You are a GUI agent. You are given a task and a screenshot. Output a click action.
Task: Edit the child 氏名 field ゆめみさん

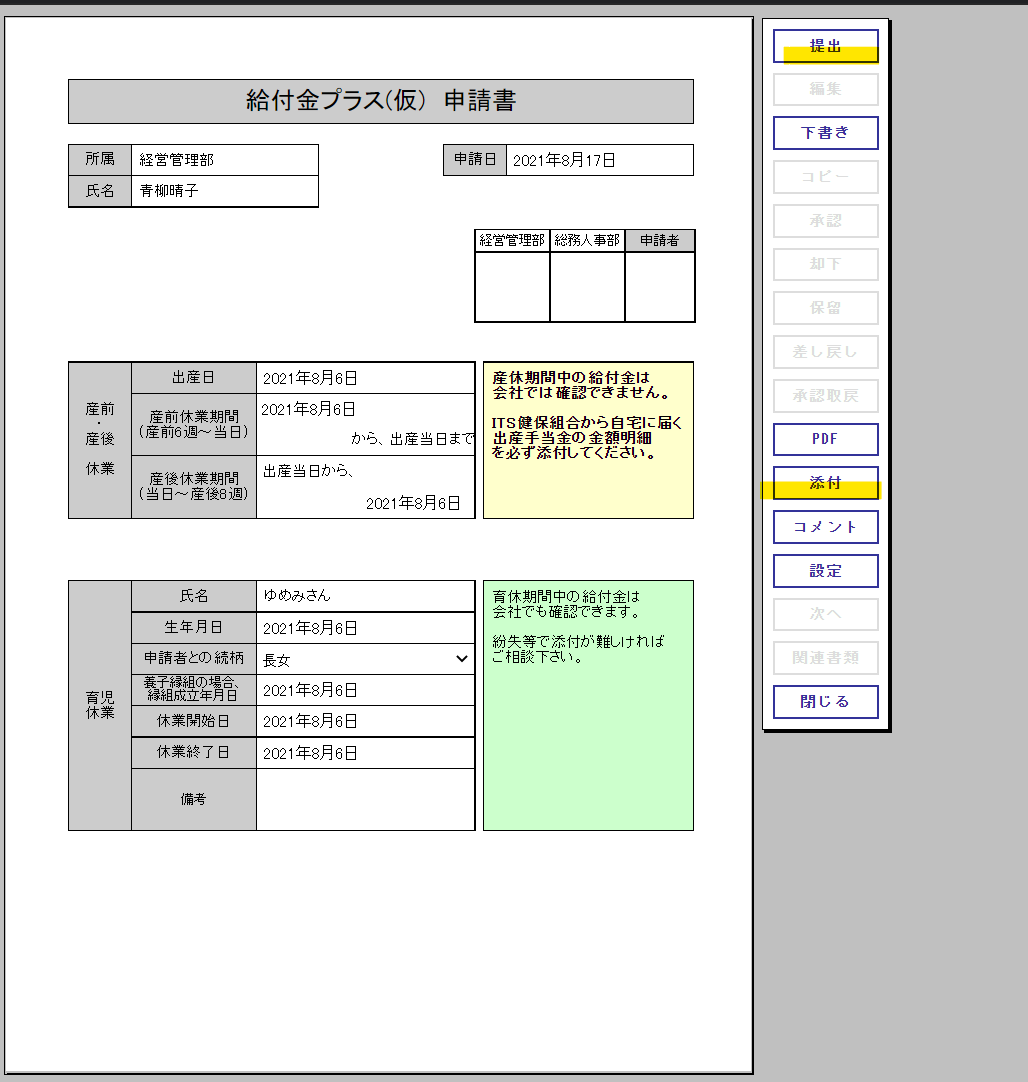[x=365, y=596]
